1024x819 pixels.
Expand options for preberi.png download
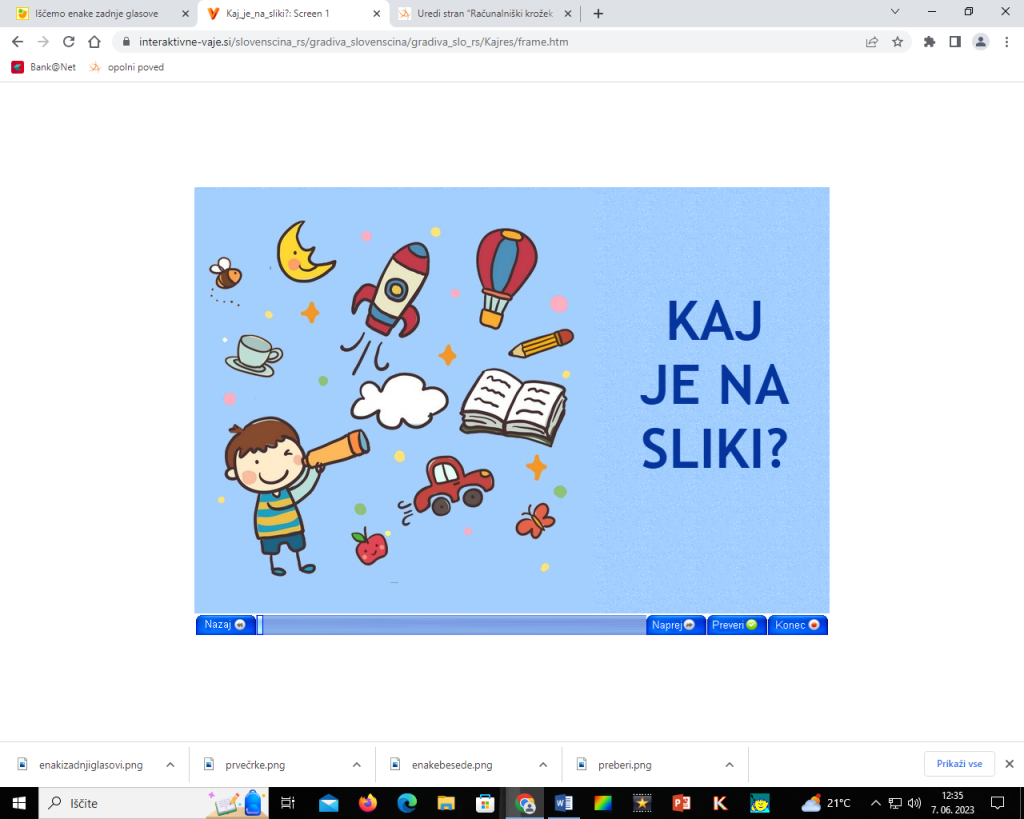730,765
